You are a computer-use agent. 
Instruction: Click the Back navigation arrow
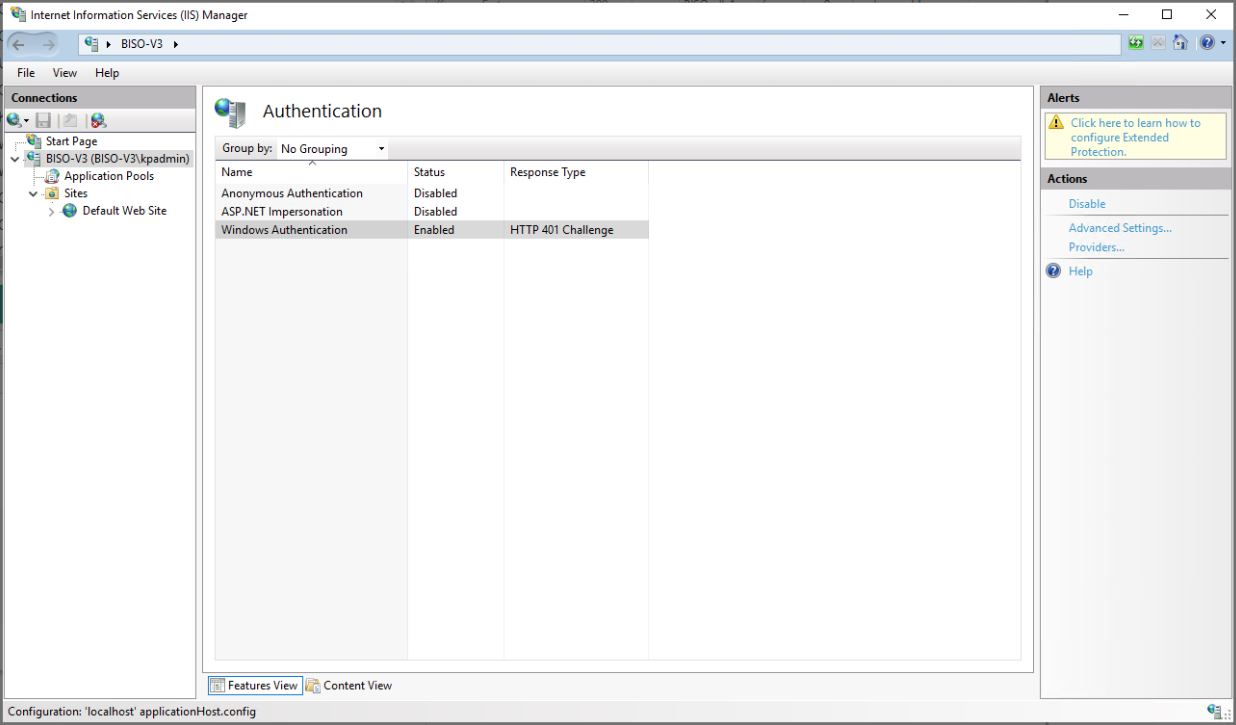pos(18,45)
